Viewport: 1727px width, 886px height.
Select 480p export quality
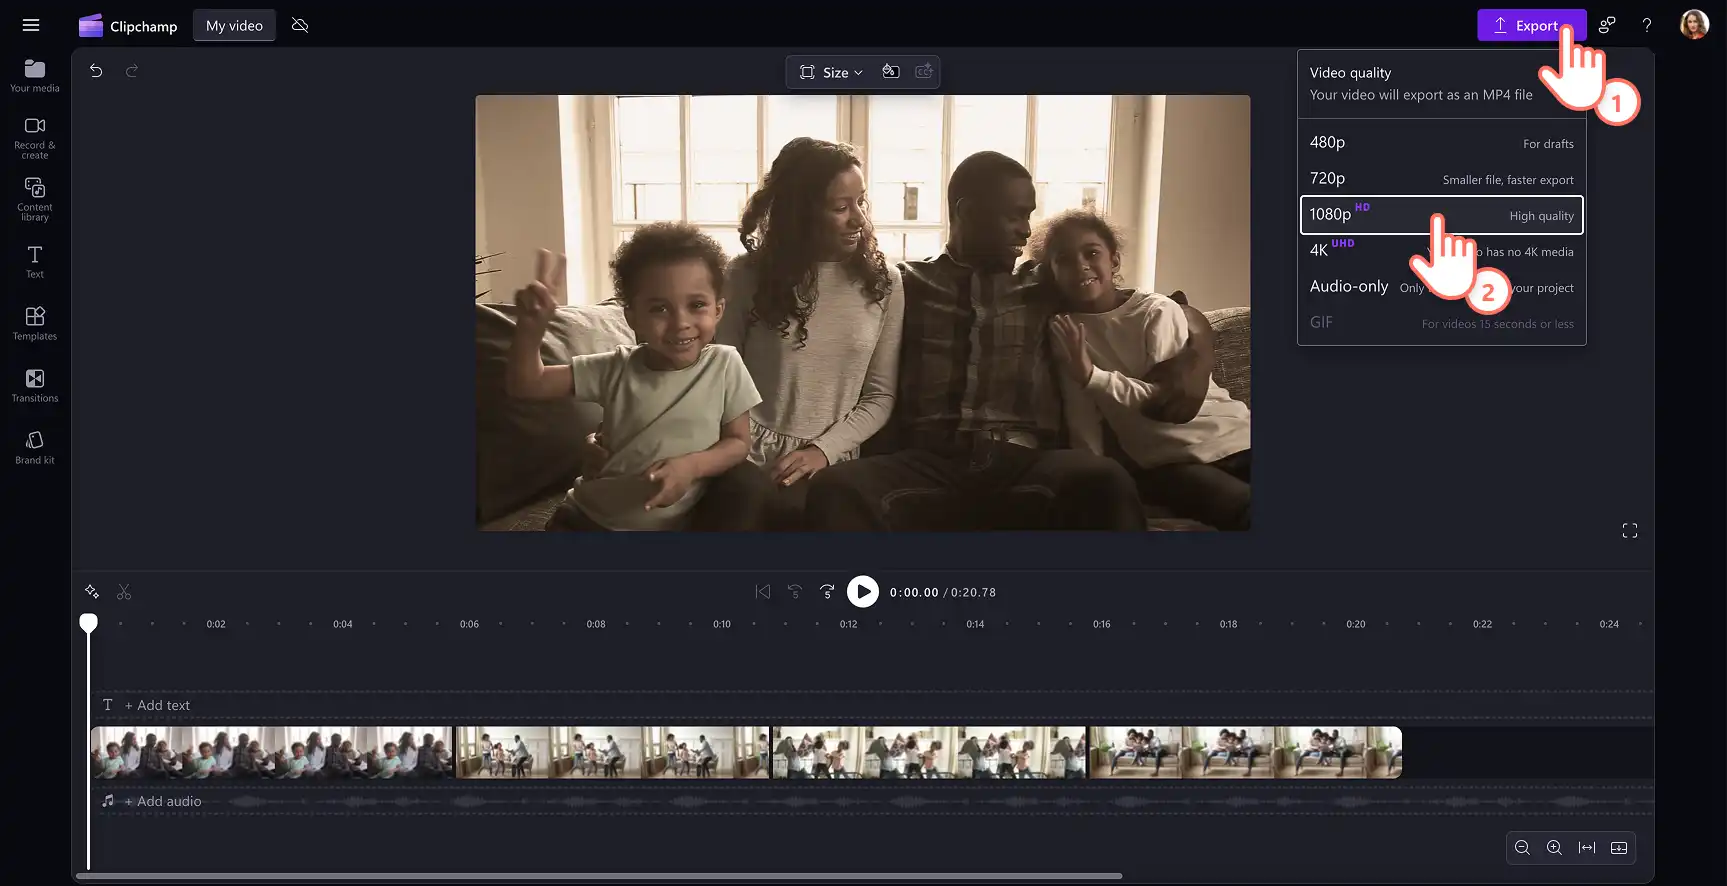pos(1441,143)
